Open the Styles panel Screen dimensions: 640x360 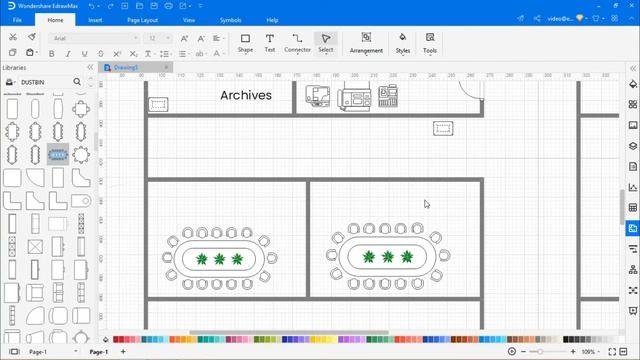402,43
